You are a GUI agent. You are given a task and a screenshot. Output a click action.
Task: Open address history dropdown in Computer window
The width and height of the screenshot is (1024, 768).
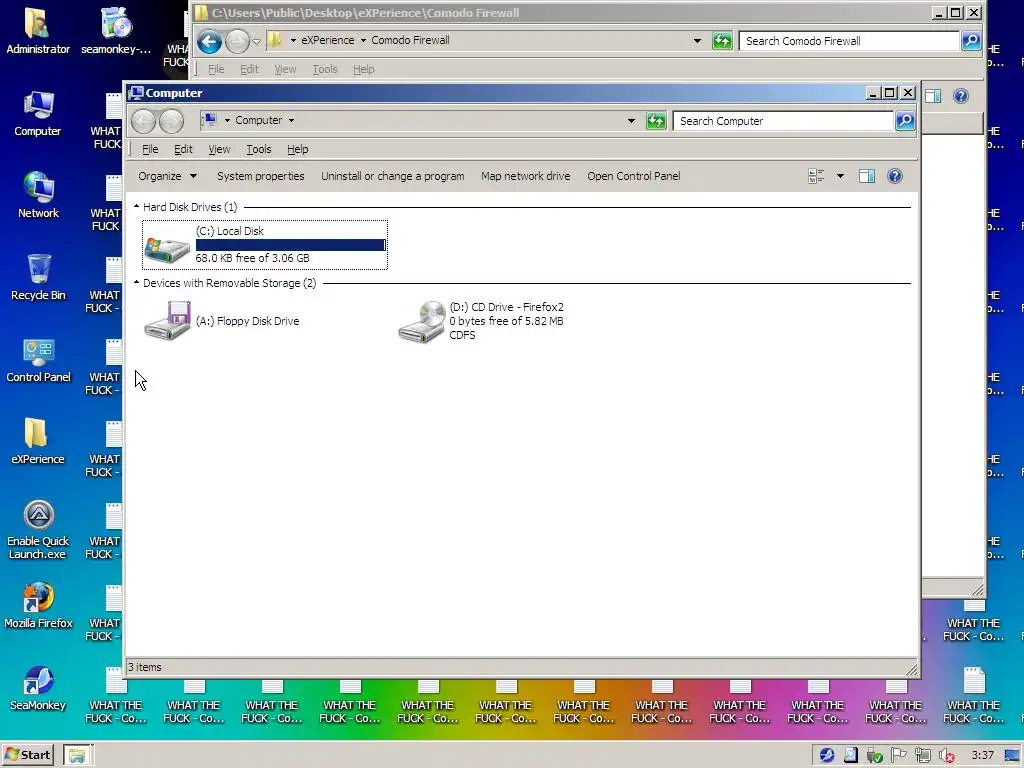[x=631, y=121]
